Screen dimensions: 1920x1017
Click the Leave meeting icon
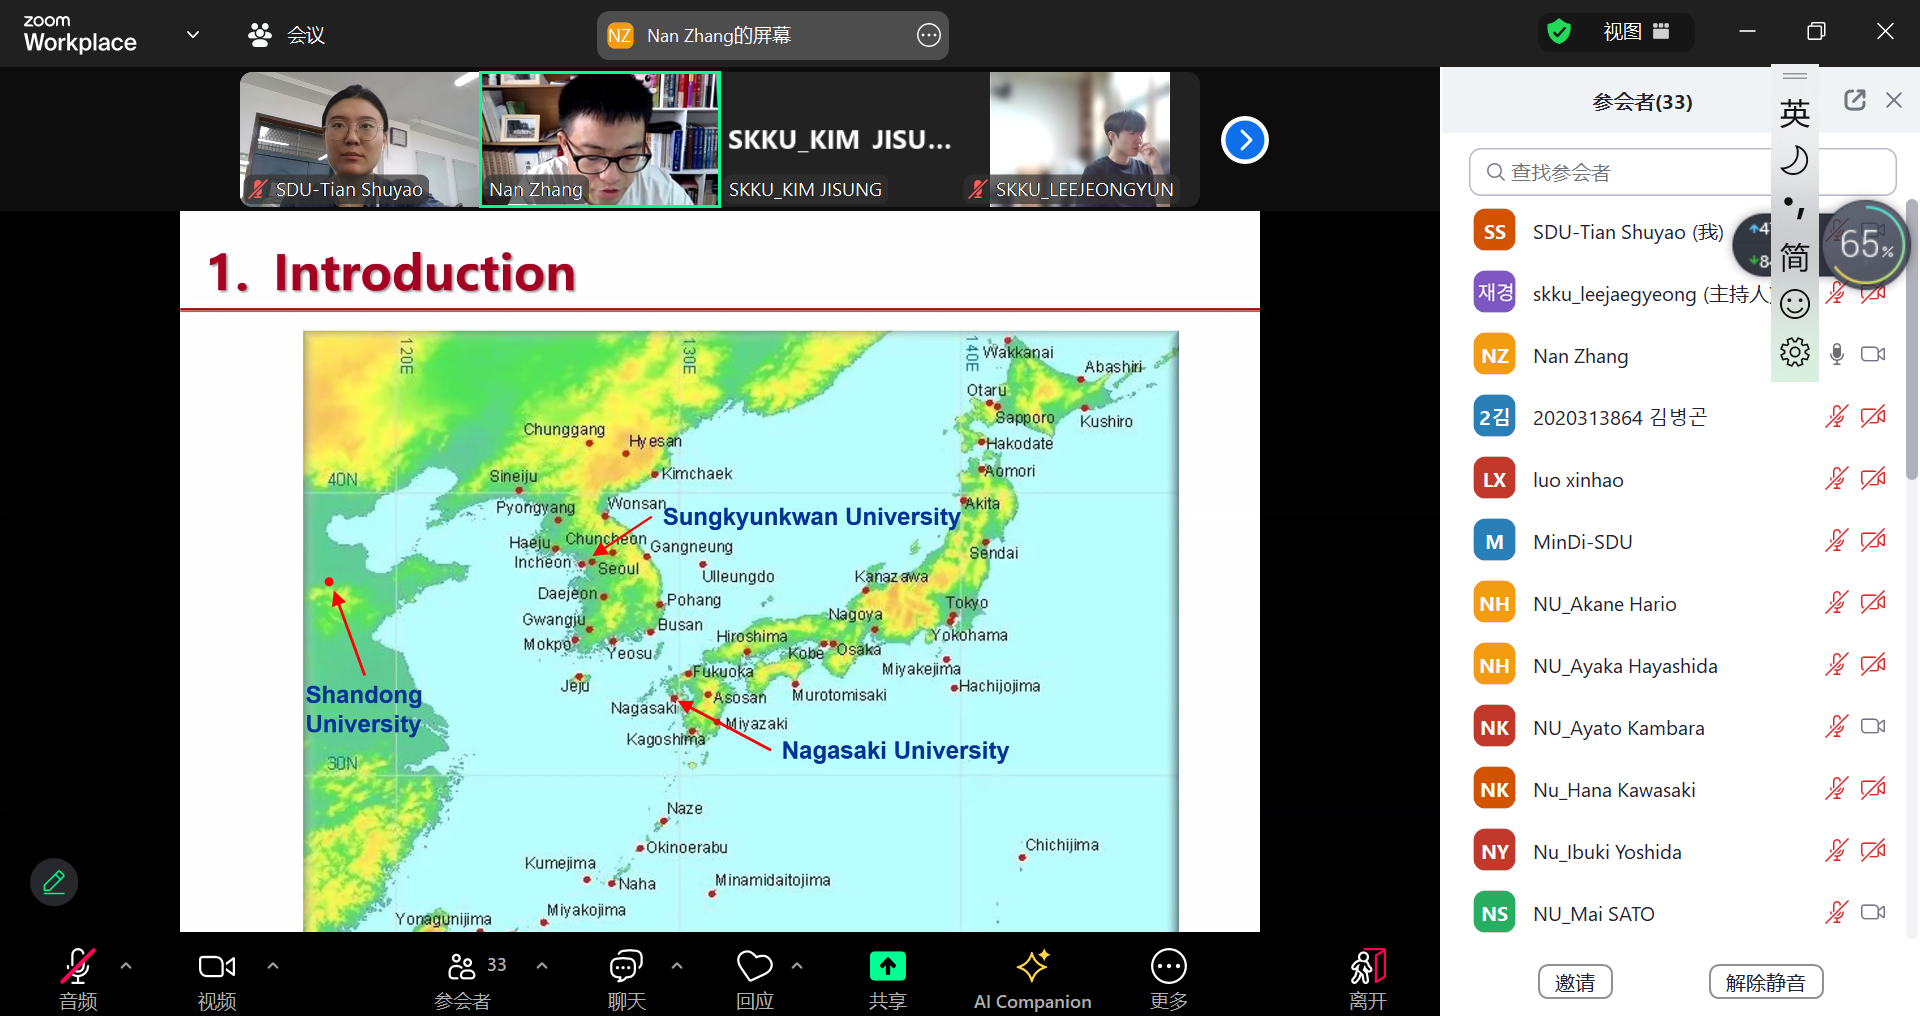[1367, 967]
